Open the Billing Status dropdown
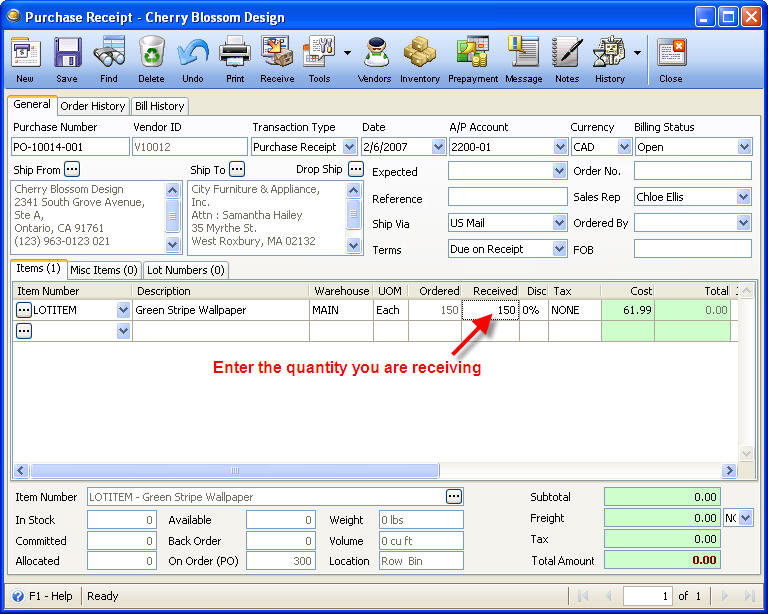The image size is (768, 614). (744, 147)
